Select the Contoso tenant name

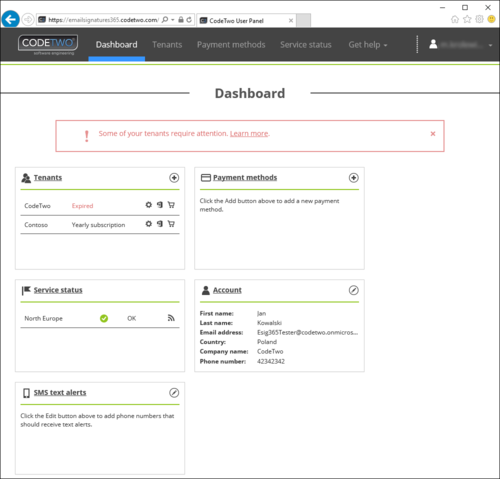point(36,225)
